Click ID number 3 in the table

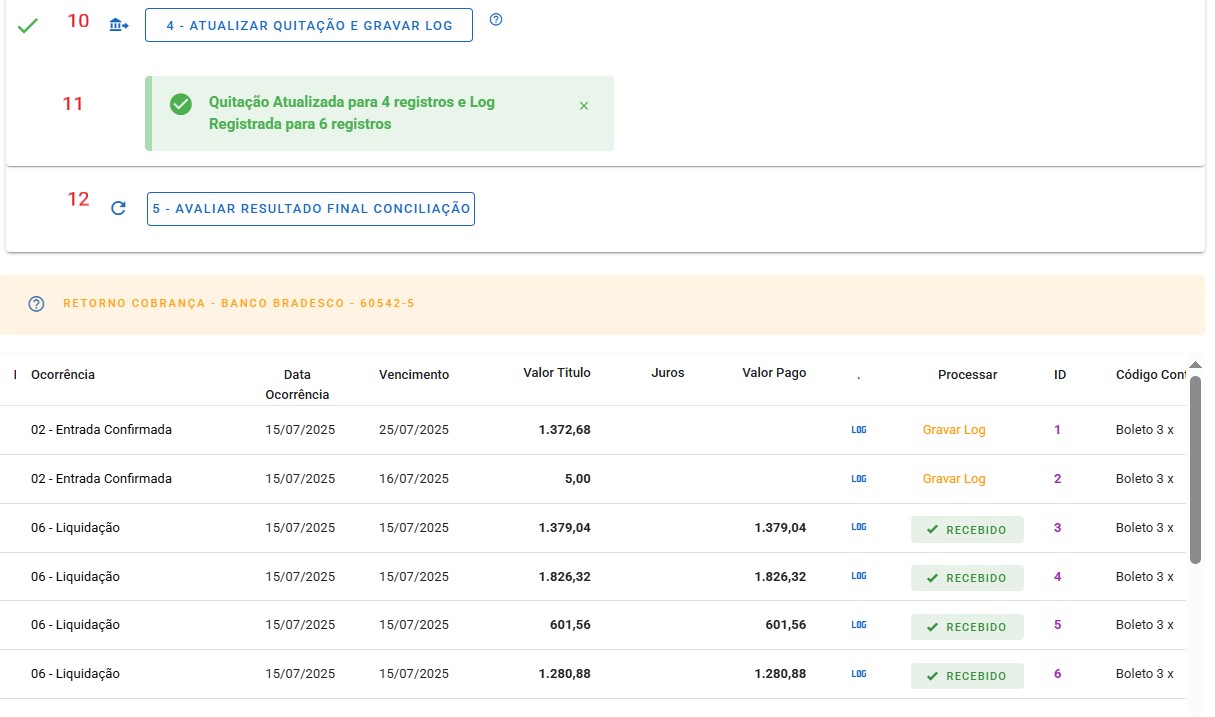(x=1058, y=528)
